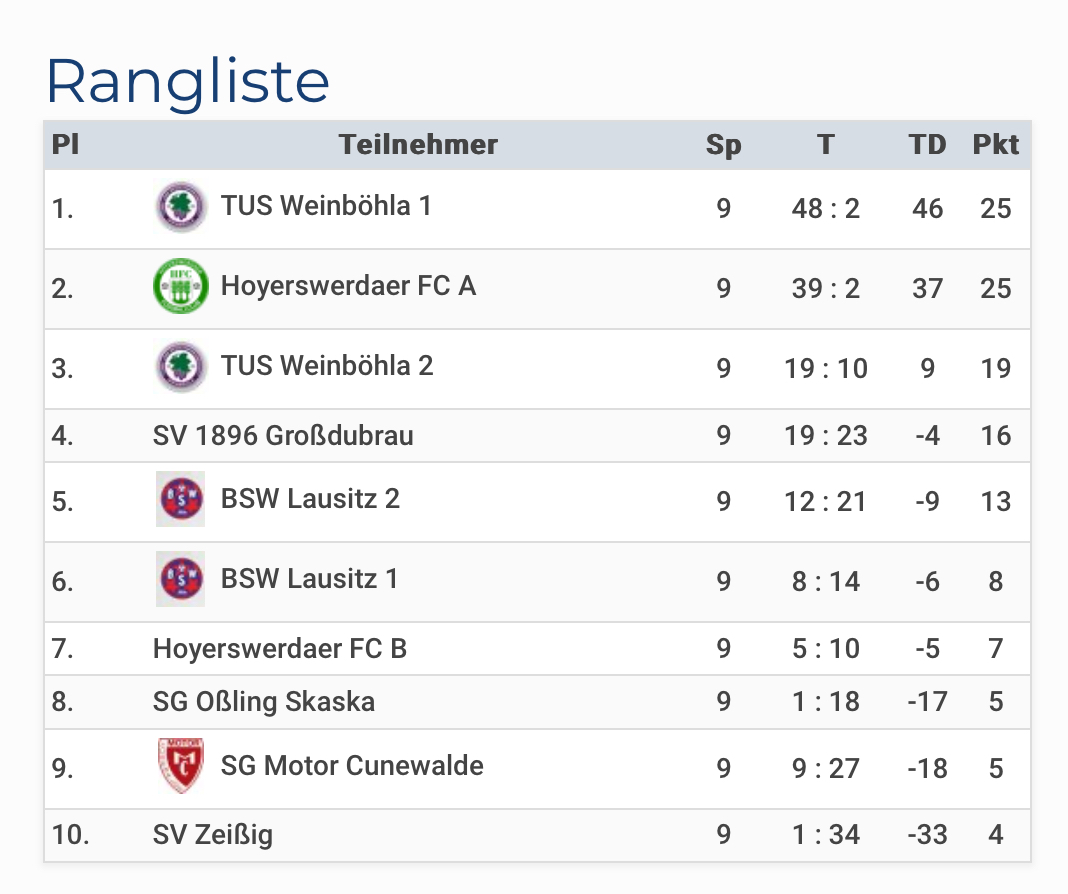Open the TUS Weinböhla 1 team name

[x=326, y=206]
